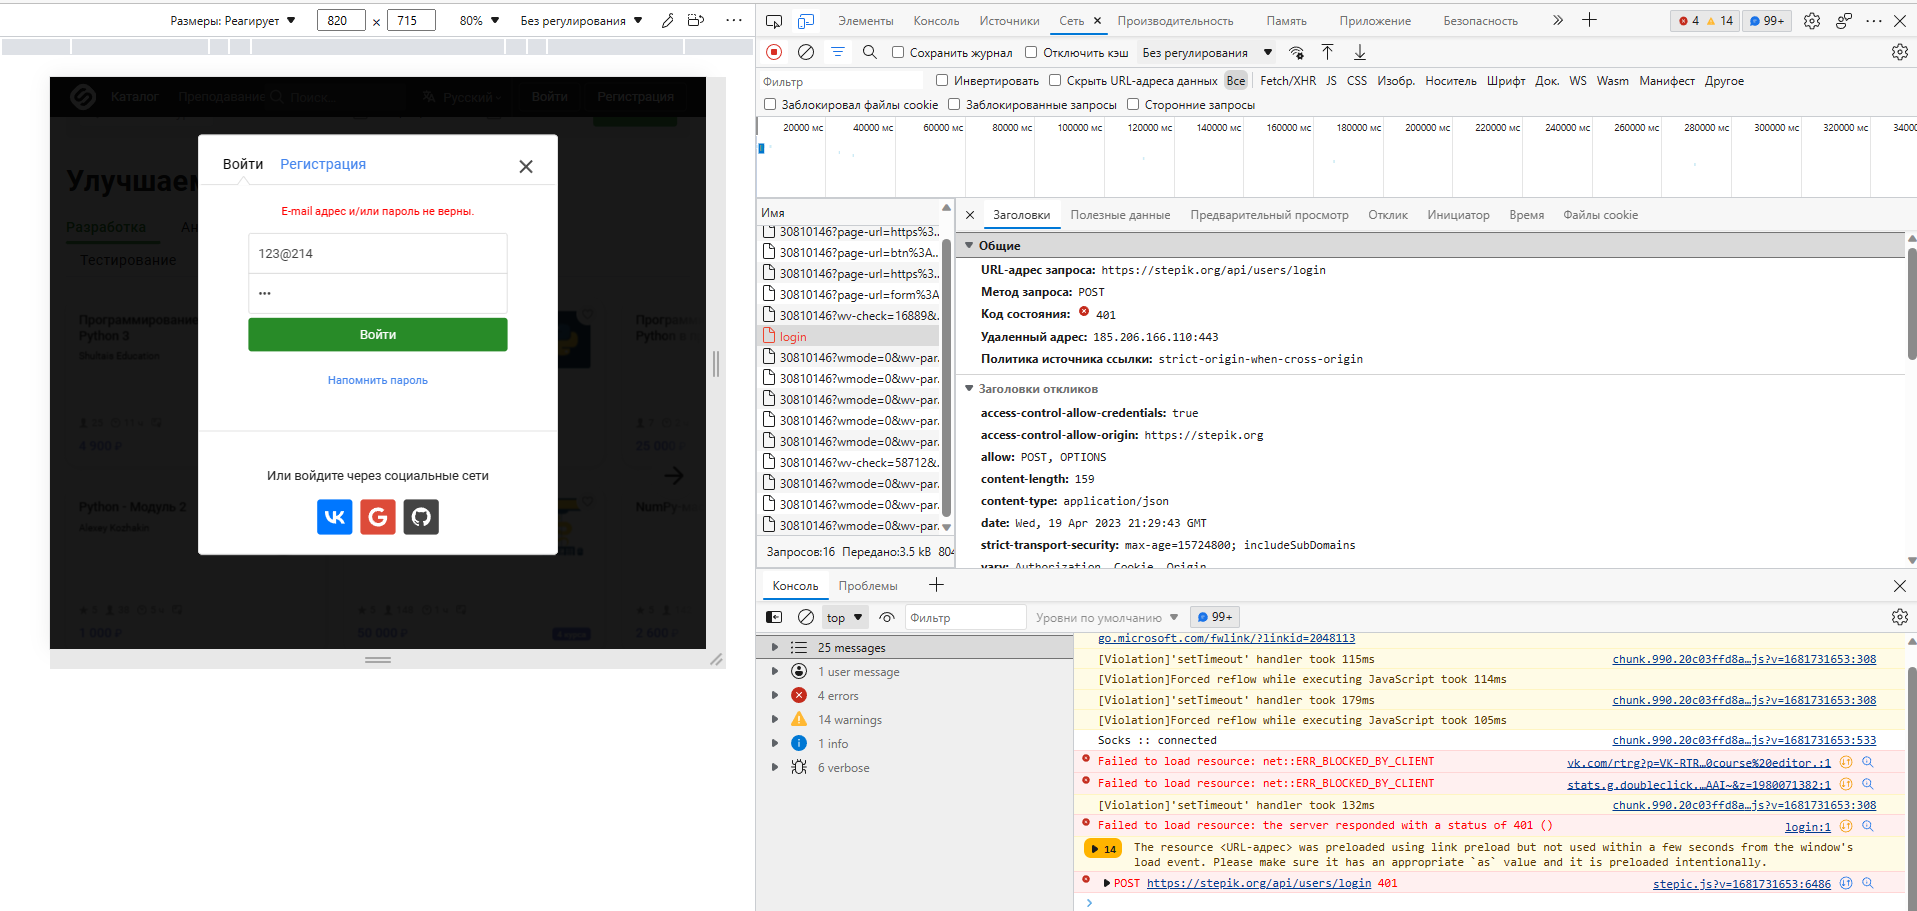The width and height of the screenshot is (1917, 911).
Task: Select the Fetch/XHR filter type
Action: pos(1288,81)
